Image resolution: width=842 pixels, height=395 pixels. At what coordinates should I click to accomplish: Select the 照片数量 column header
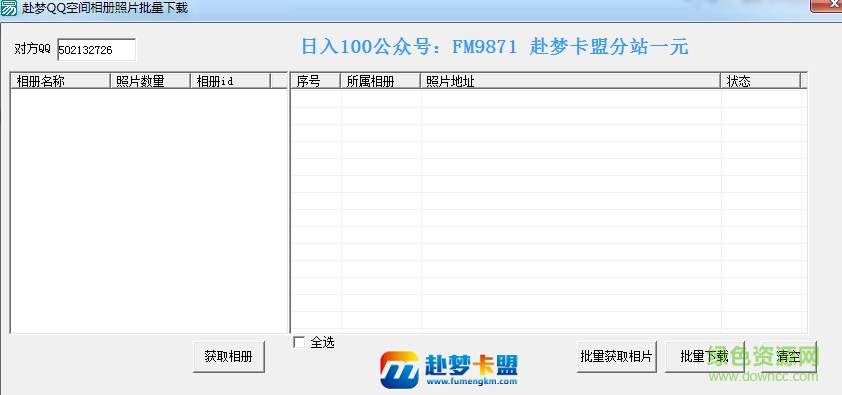tap(150, 81)
